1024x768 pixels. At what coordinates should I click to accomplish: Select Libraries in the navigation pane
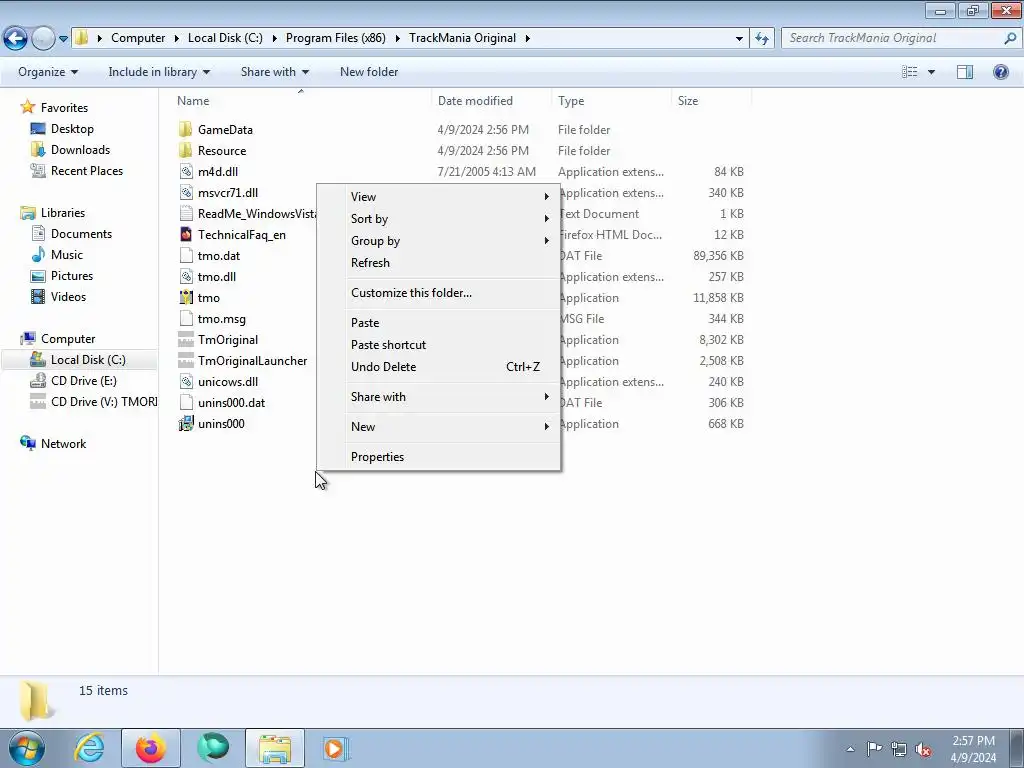coord(63,213)
